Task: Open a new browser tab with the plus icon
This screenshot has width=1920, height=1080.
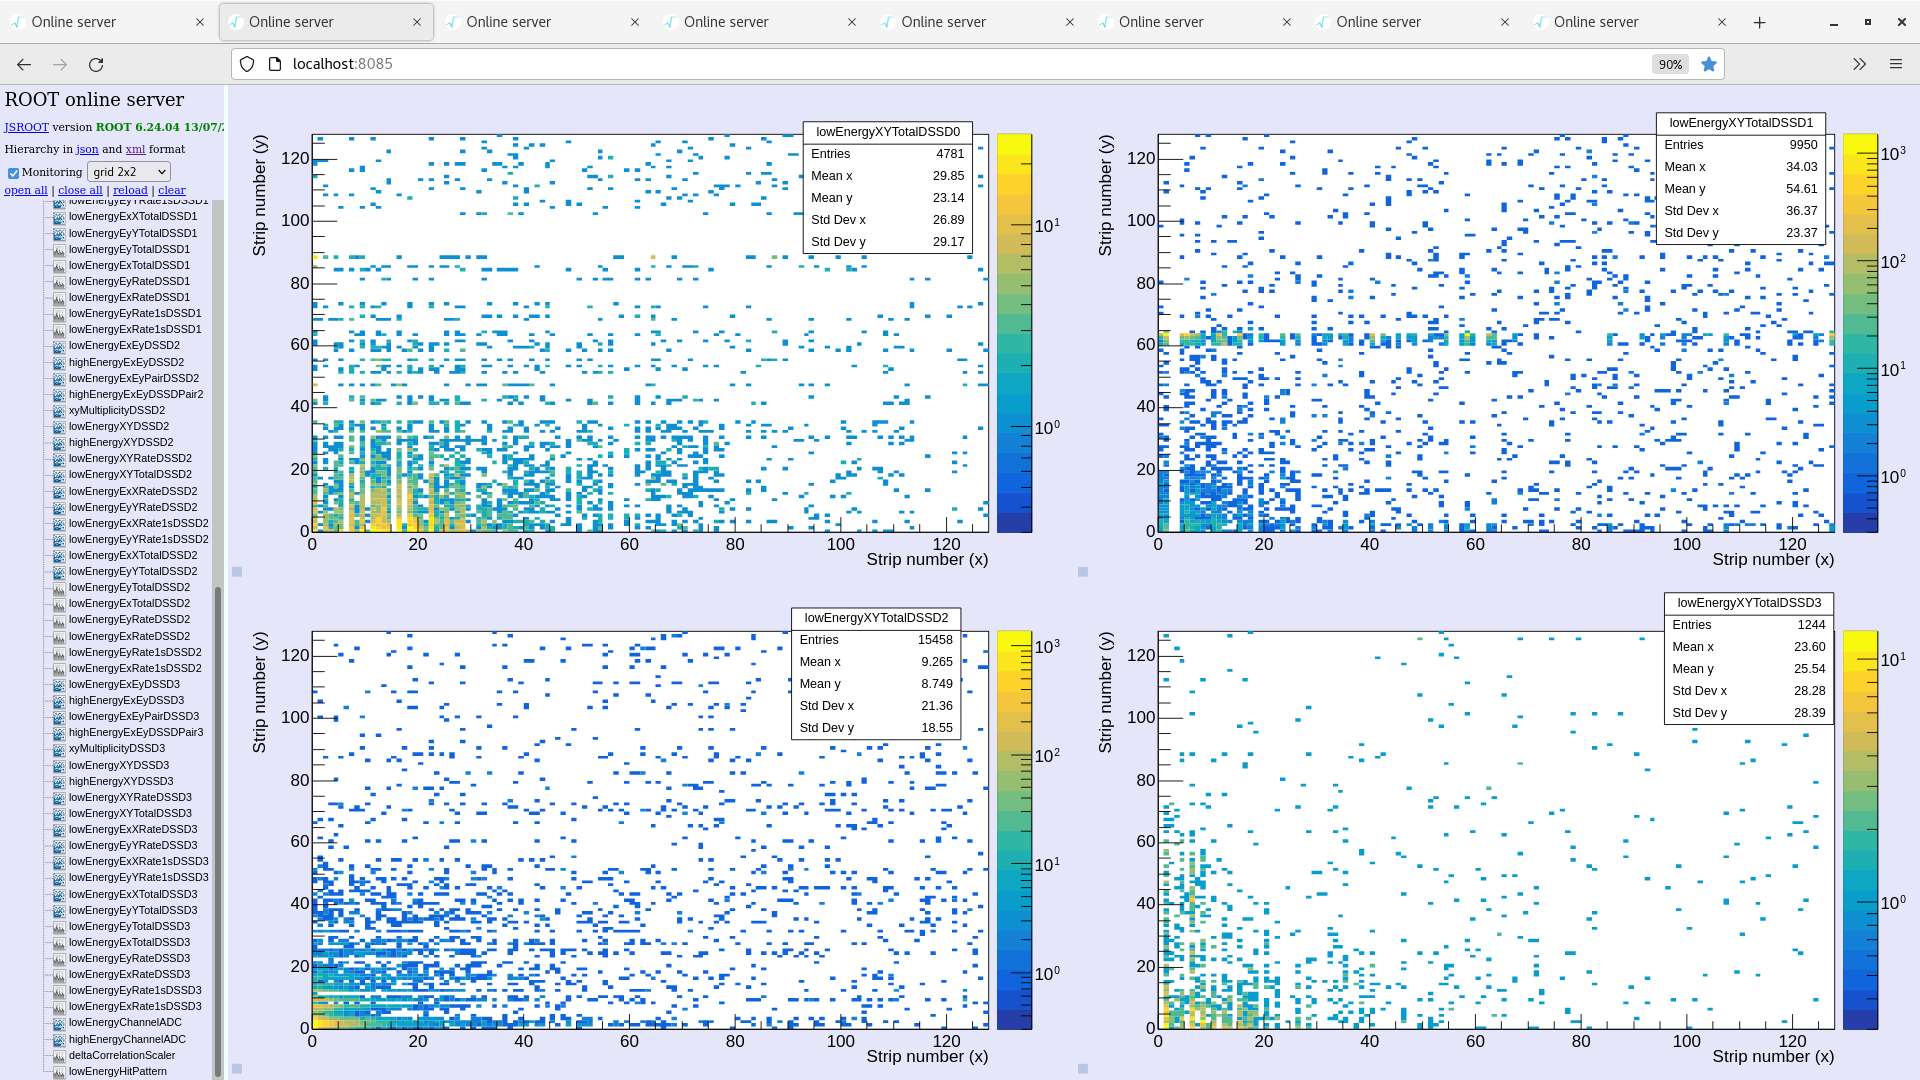Action: tap(1760, 21)
